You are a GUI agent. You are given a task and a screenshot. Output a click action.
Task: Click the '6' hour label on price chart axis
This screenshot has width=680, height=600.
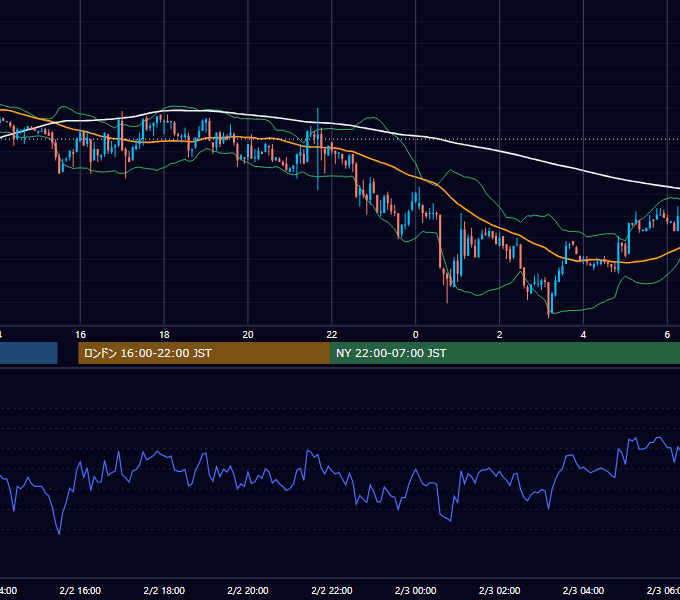pos(667,335)
